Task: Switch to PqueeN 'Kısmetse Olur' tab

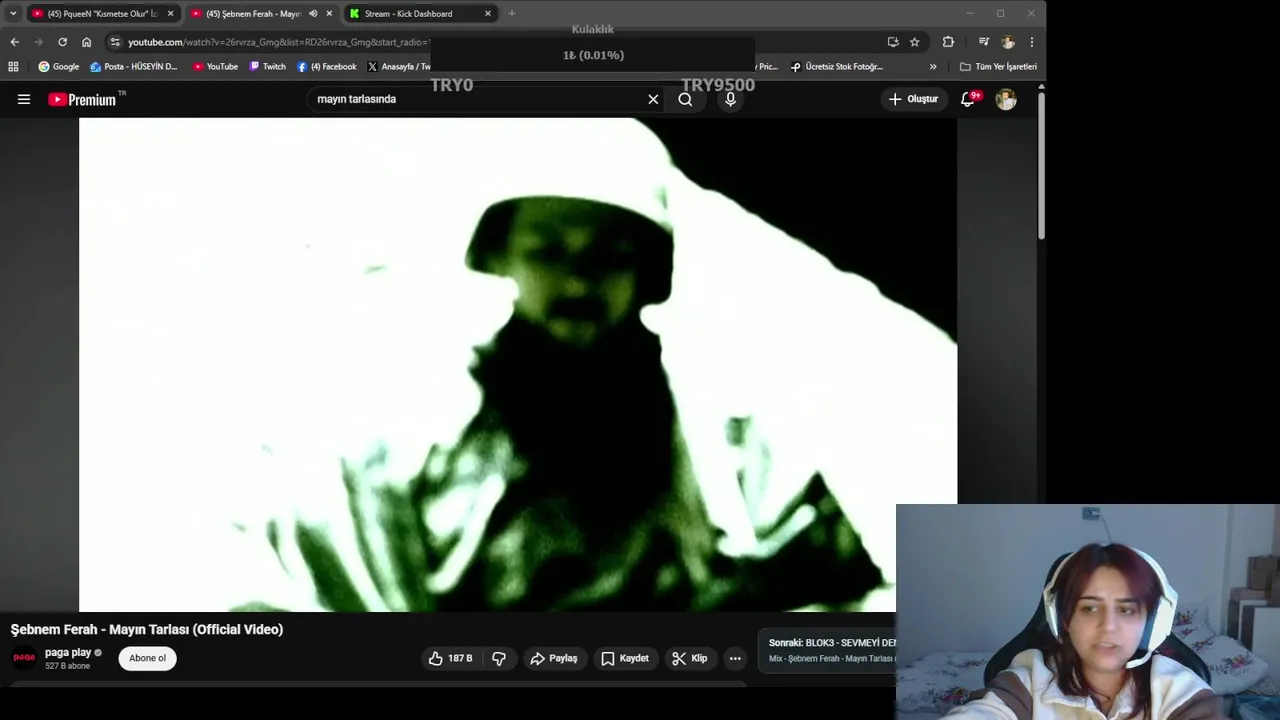Action: (102, 14)
